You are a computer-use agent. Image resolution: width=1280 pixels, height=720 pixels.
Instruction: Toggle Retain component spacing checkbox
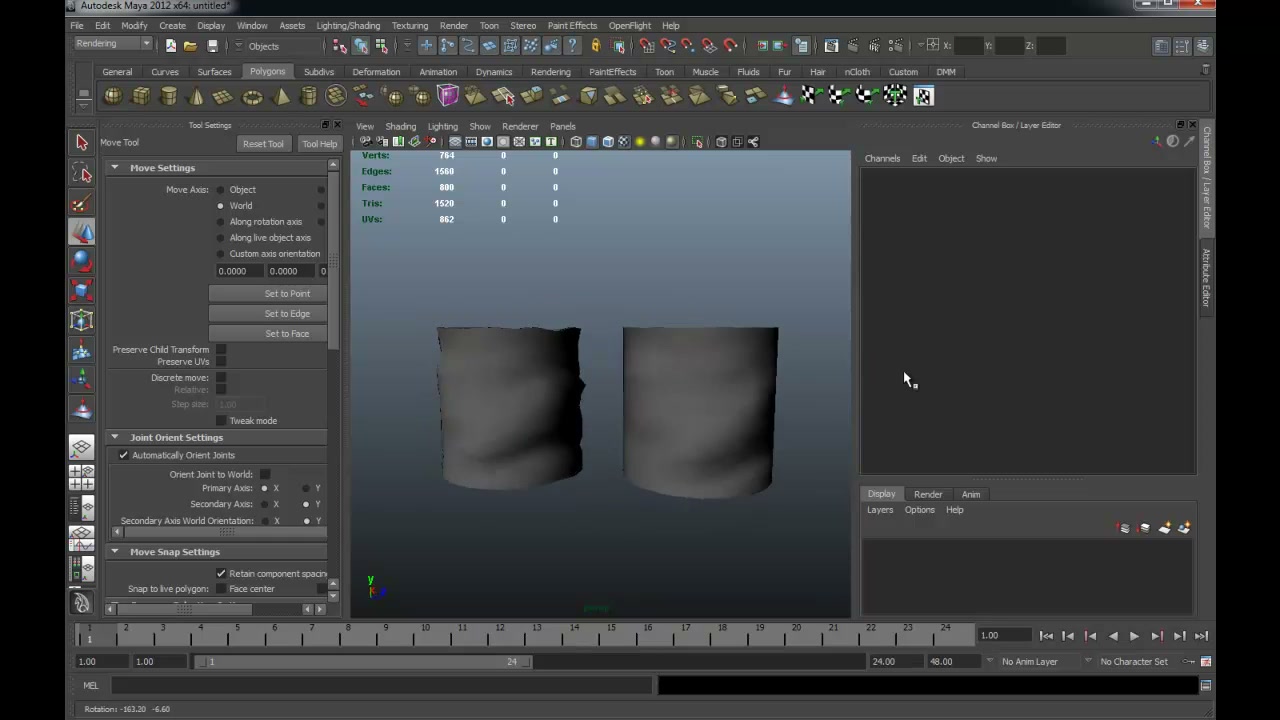pyautogui.click(x=221, y=574)
